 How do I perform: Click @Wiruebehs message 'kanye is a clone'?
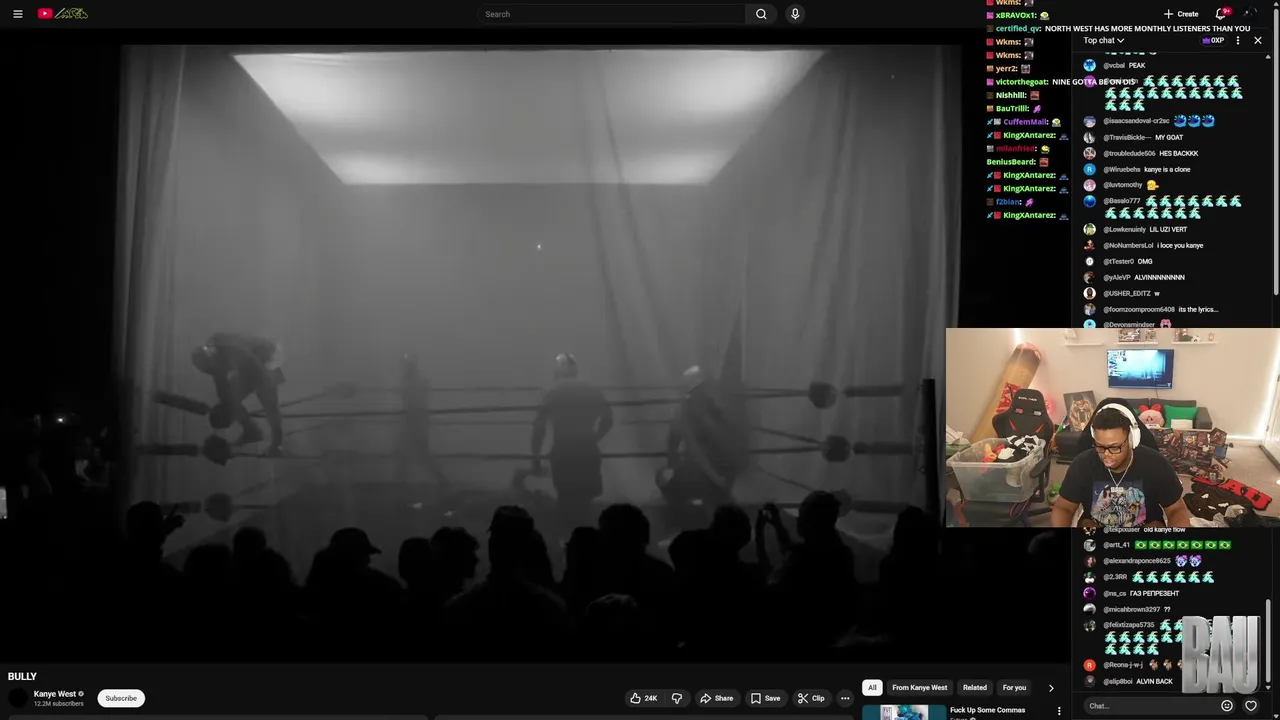pos(1167,169)
